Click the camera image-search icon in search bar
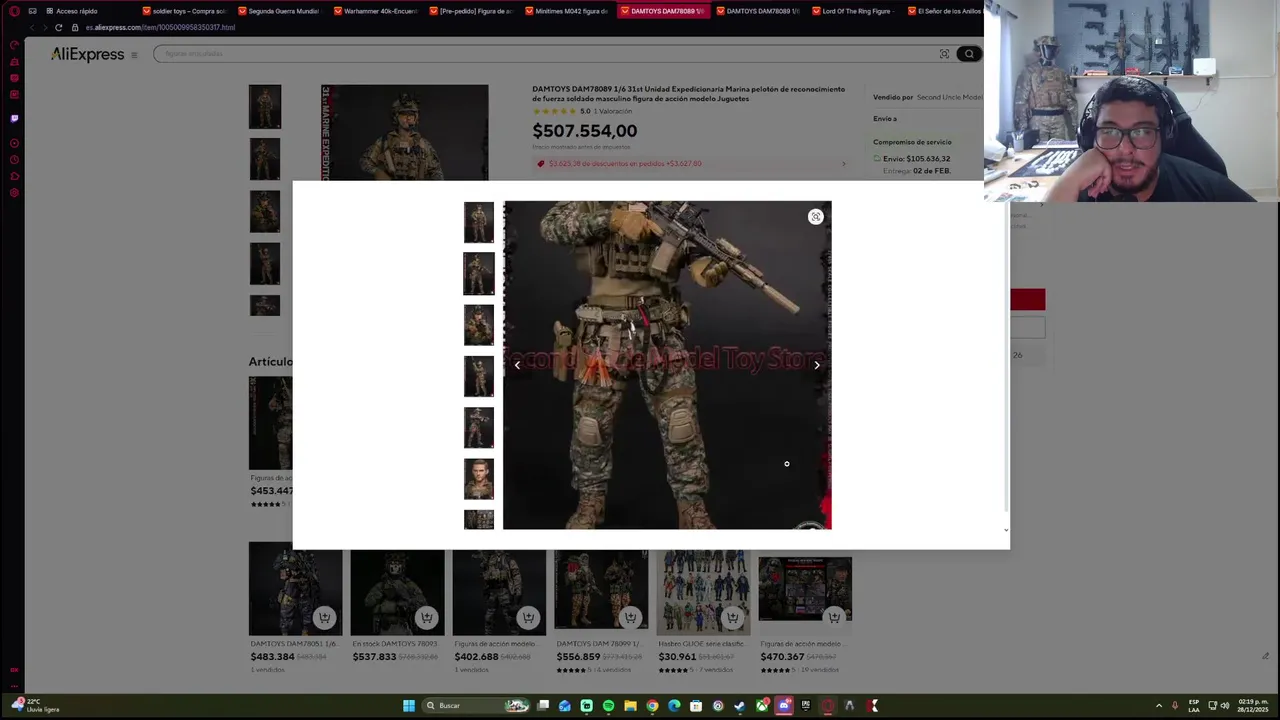The width and height of the screenshot is (1280, 720). point(944,54)
